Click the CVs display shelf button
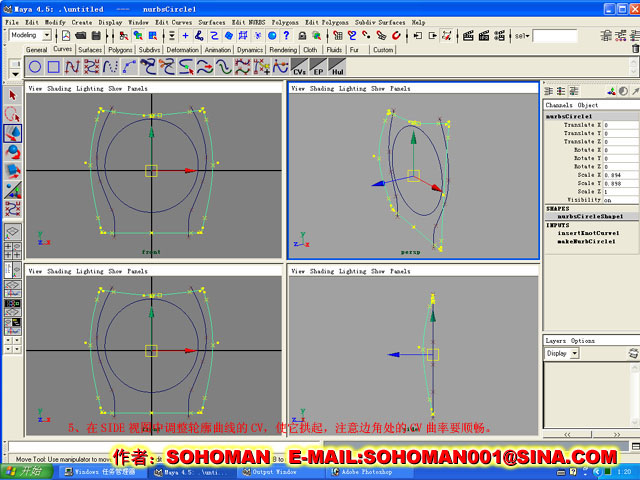The image size is (640, 480). click(299, 67)
